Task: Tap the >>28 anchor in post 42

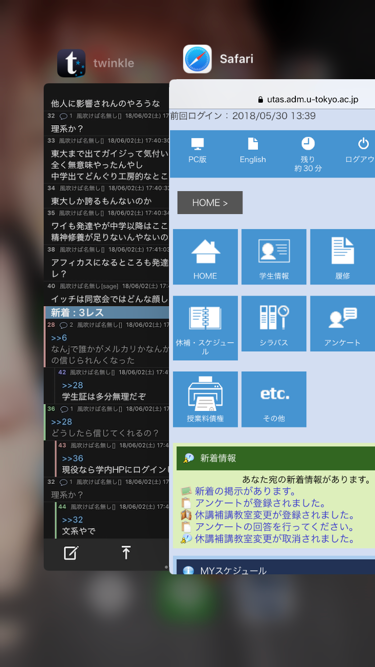Action: pyautogui.click(x=72, y=385)
